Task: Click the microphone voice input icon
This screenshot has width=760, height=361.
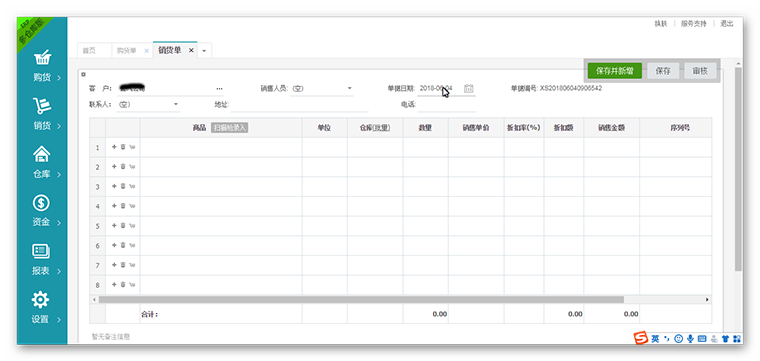Action: tap(690, 338)
